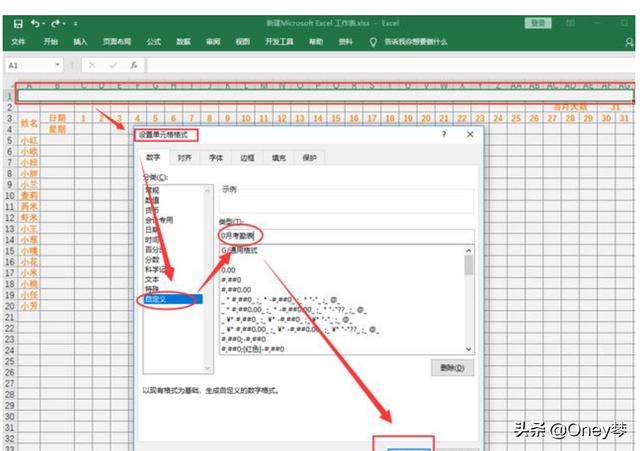
Task: Open the 文件 menu
Action: pos(18,42)
